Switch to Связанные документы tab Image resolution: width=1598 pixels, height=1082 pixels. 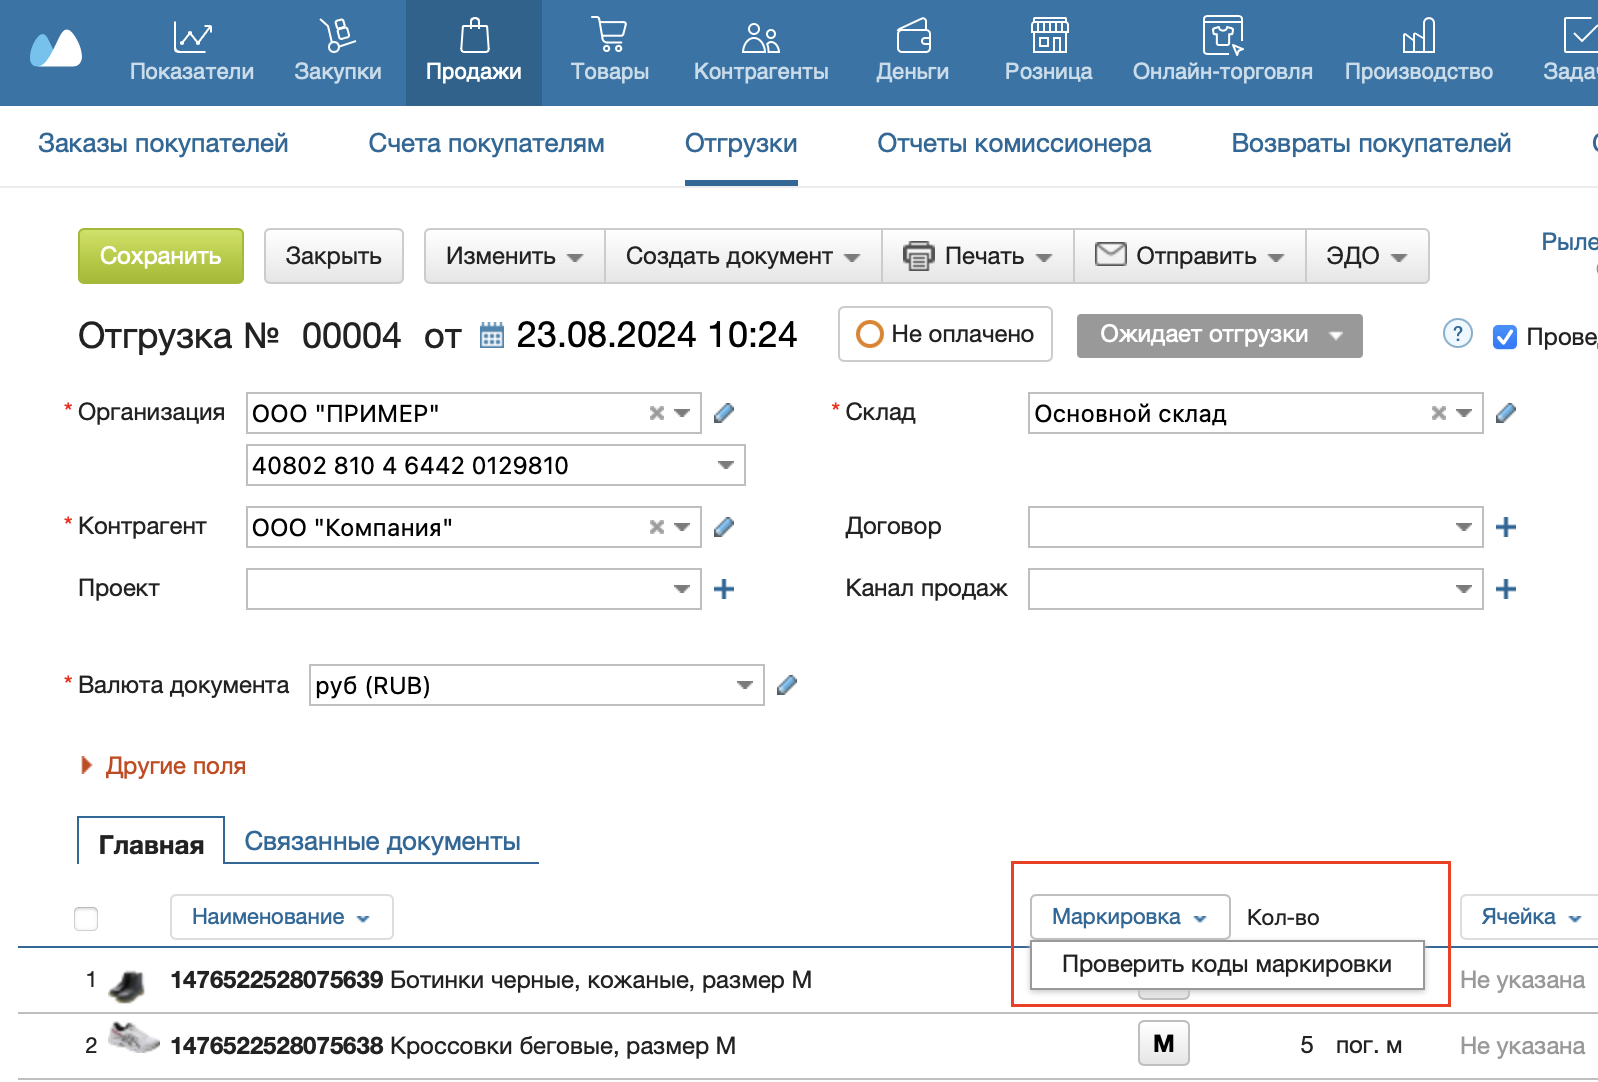click(382, 841)
